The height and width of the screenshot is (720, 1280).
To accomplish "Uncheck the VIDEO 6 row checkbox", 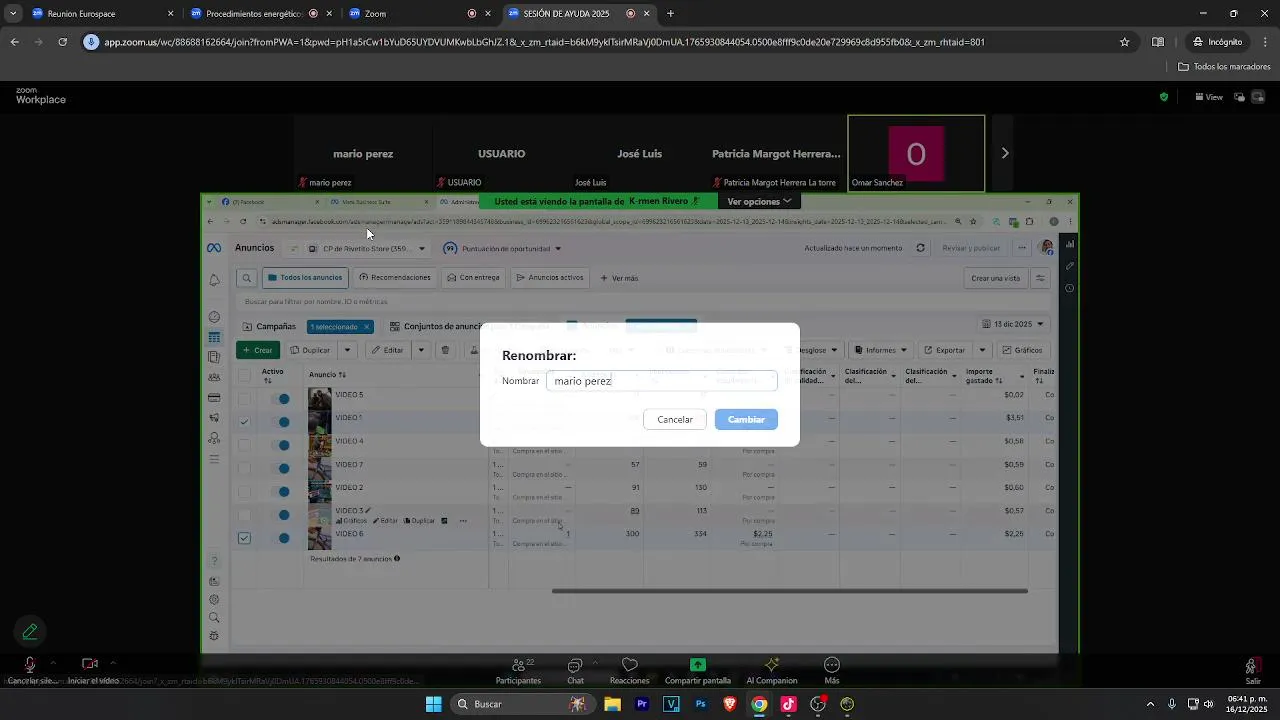I will (244, 537).
